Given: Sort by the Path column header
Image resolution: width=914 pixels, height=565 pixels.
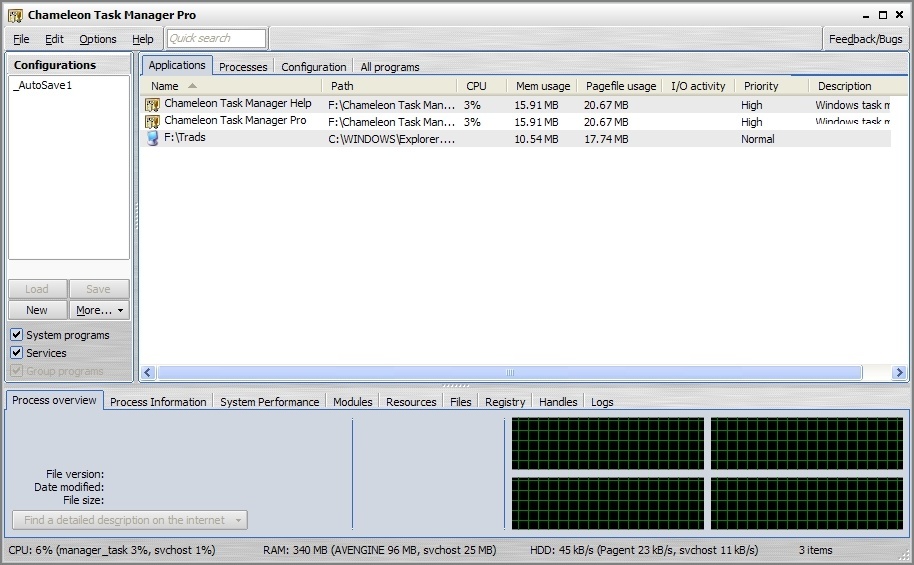Looking at the screenshot, I should [389, 86].
